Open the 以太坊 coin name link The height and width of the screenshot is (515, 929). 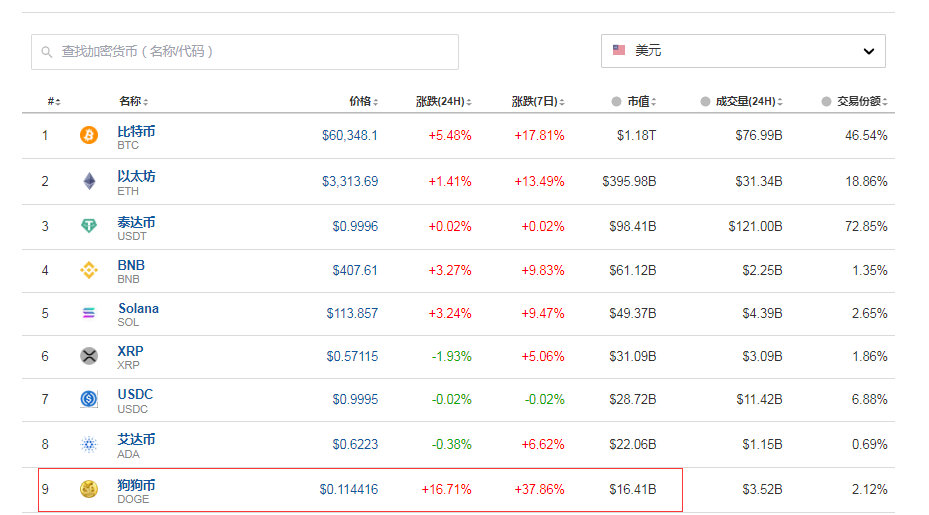(x=136, y=176)
